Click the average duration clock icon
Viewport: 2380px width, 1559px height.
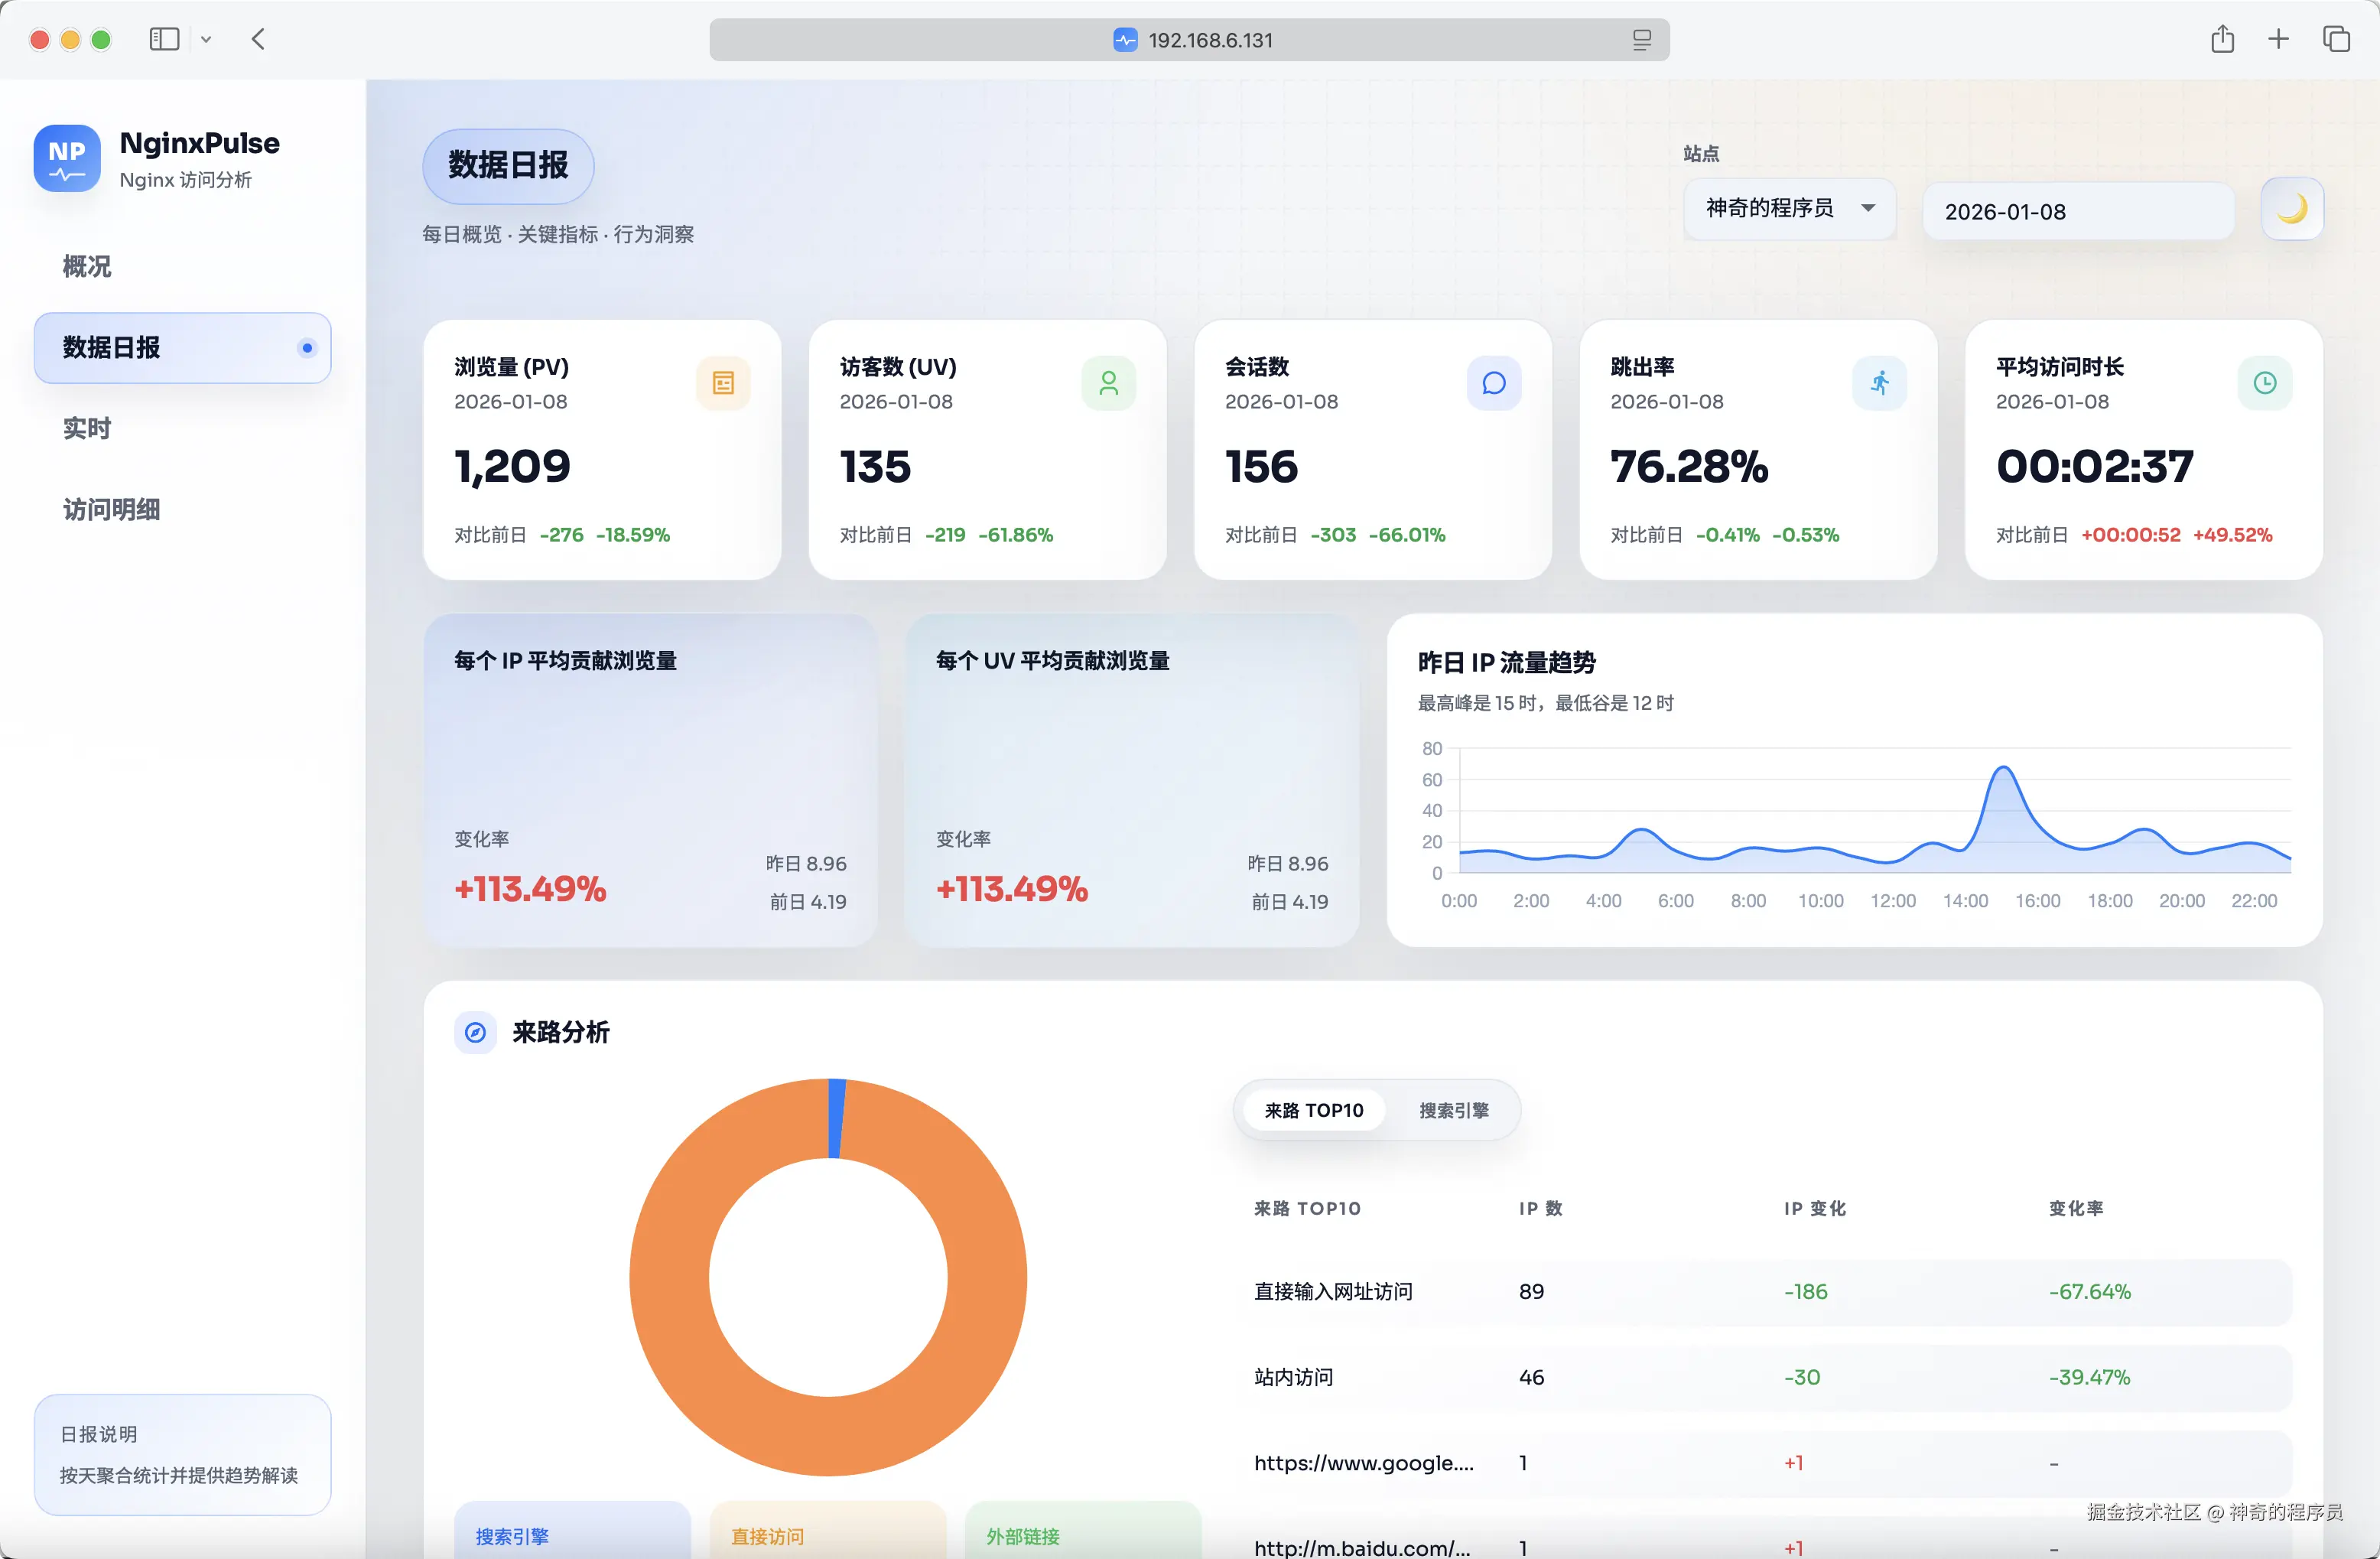pos(2264,383)
